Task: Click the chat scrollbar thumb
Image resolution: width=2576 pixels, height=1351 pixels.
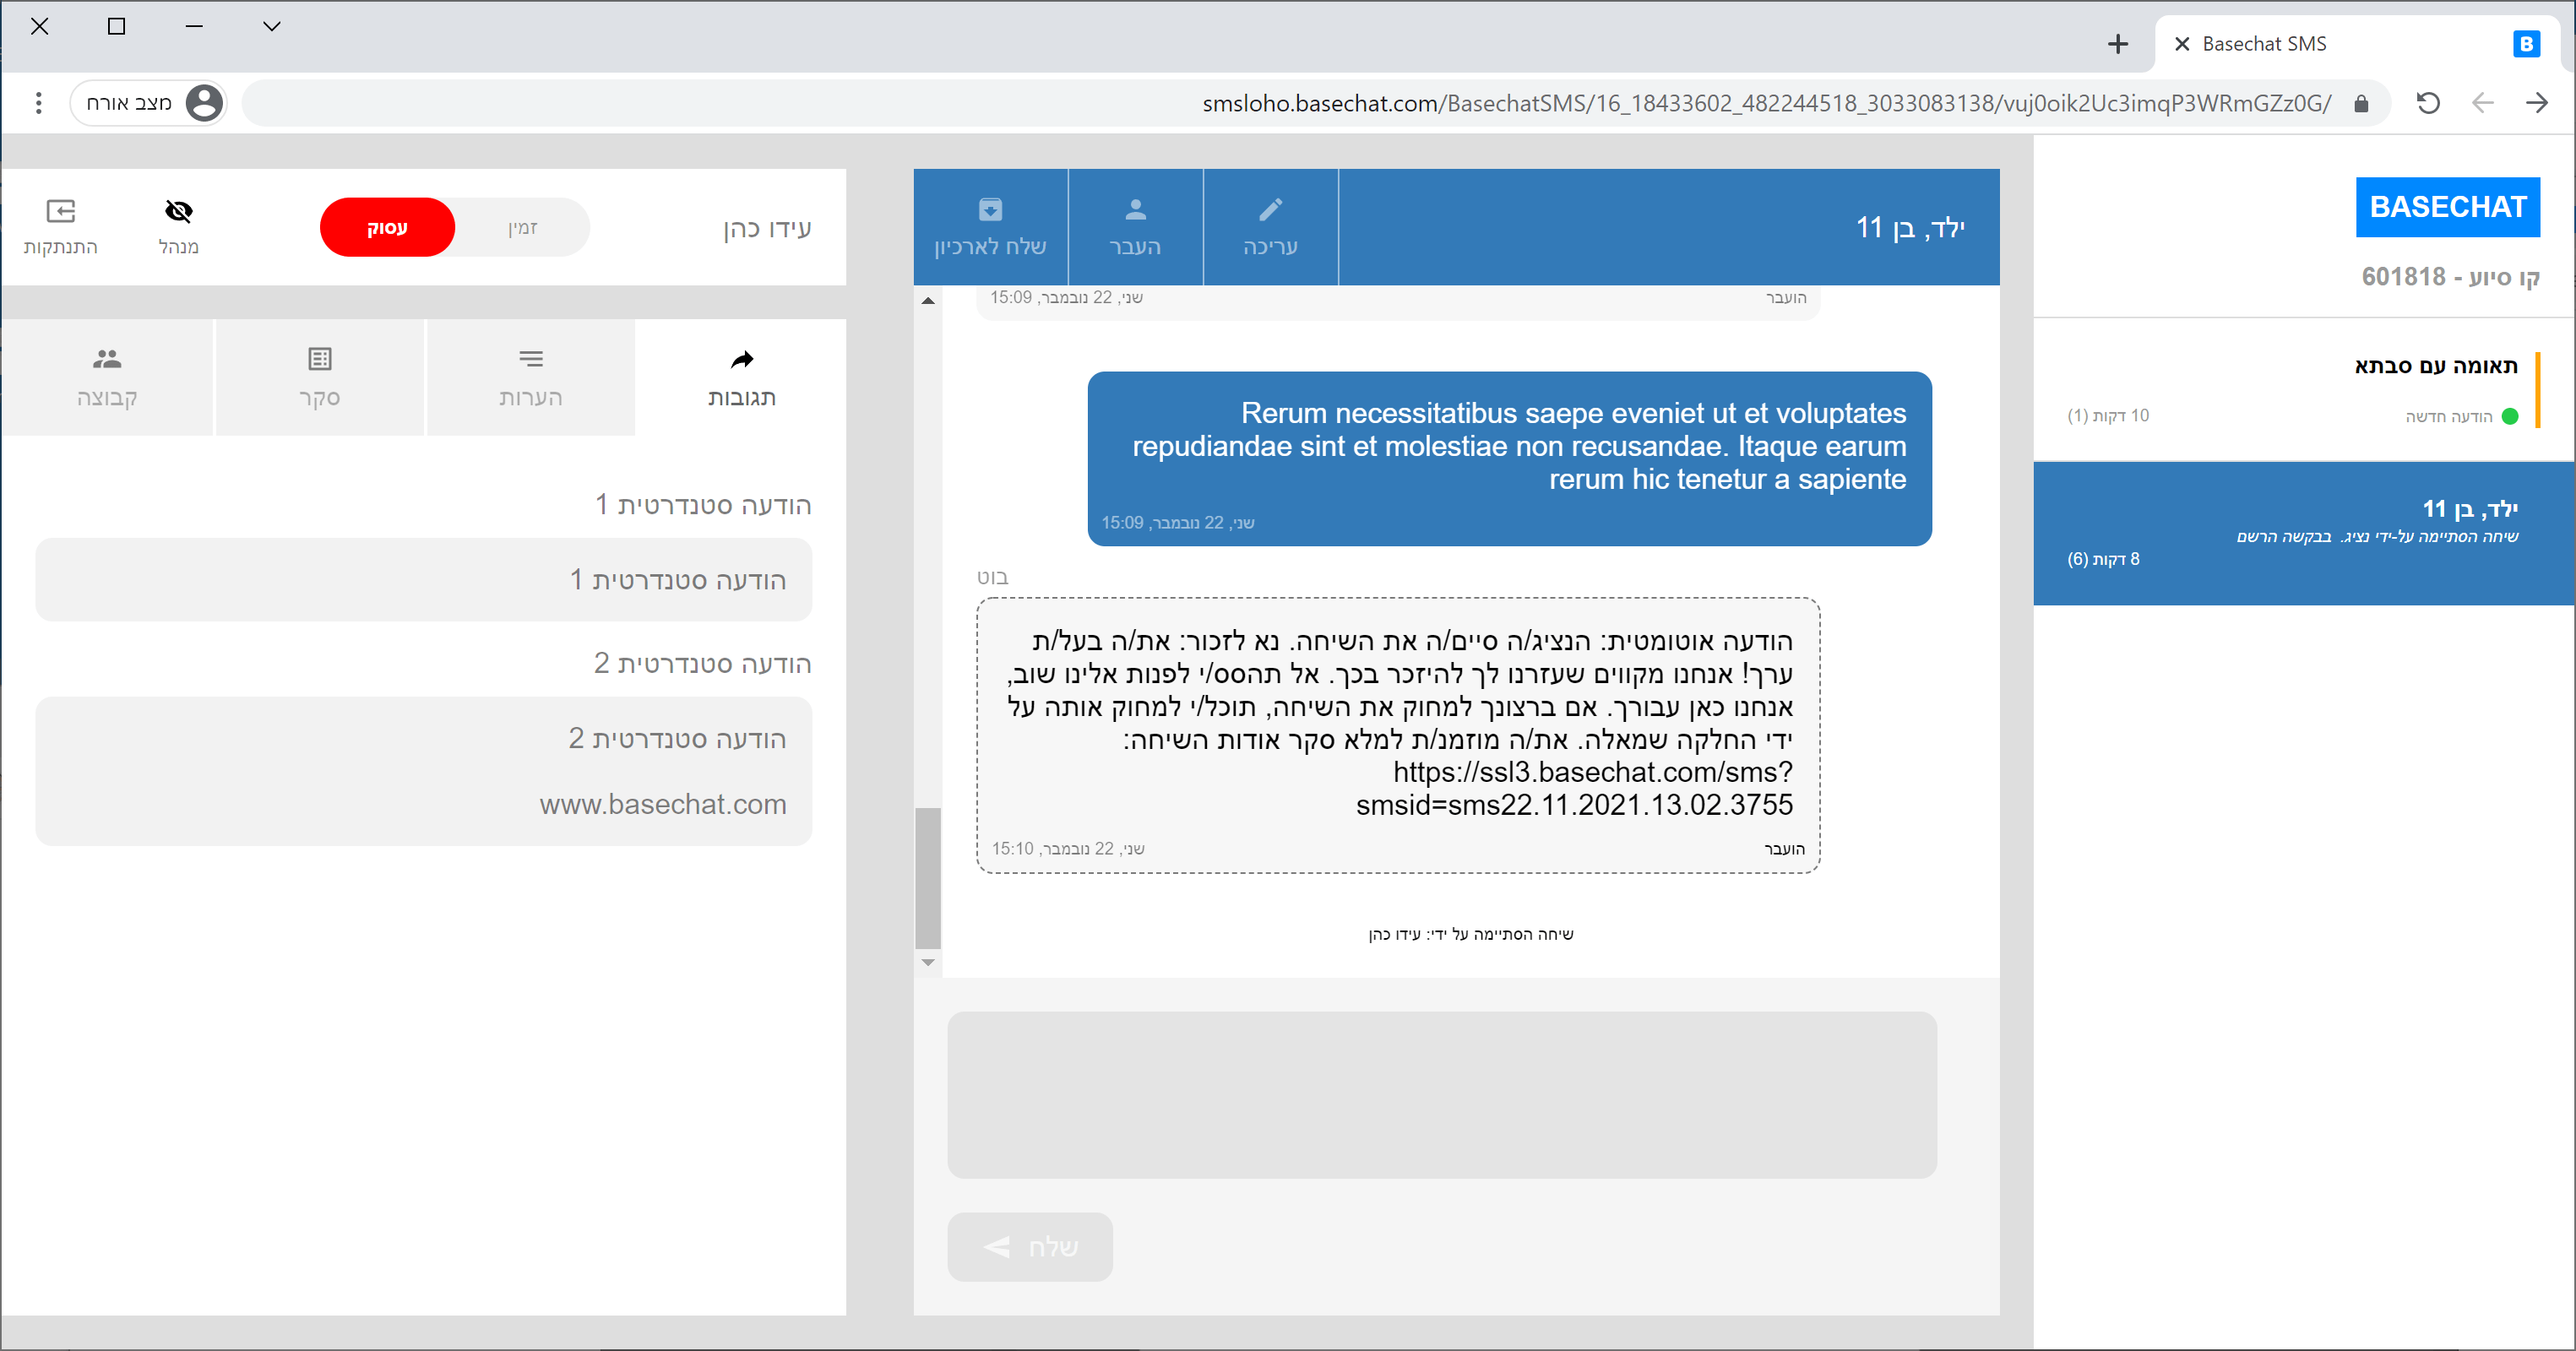Action: 928,877
